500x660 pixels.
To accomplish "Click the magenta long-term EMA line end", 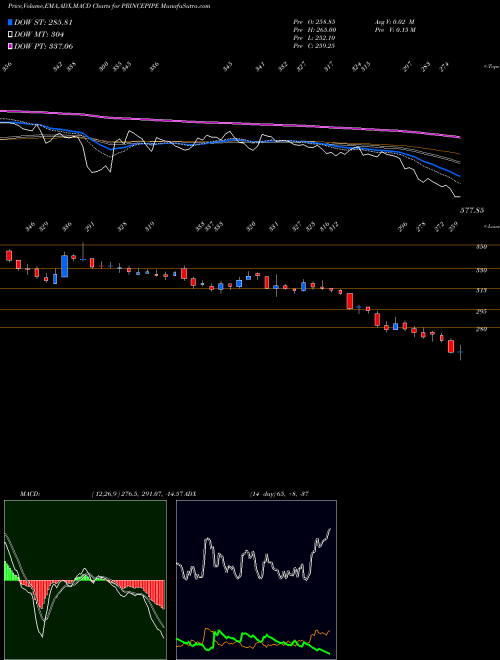I will 458,137.
